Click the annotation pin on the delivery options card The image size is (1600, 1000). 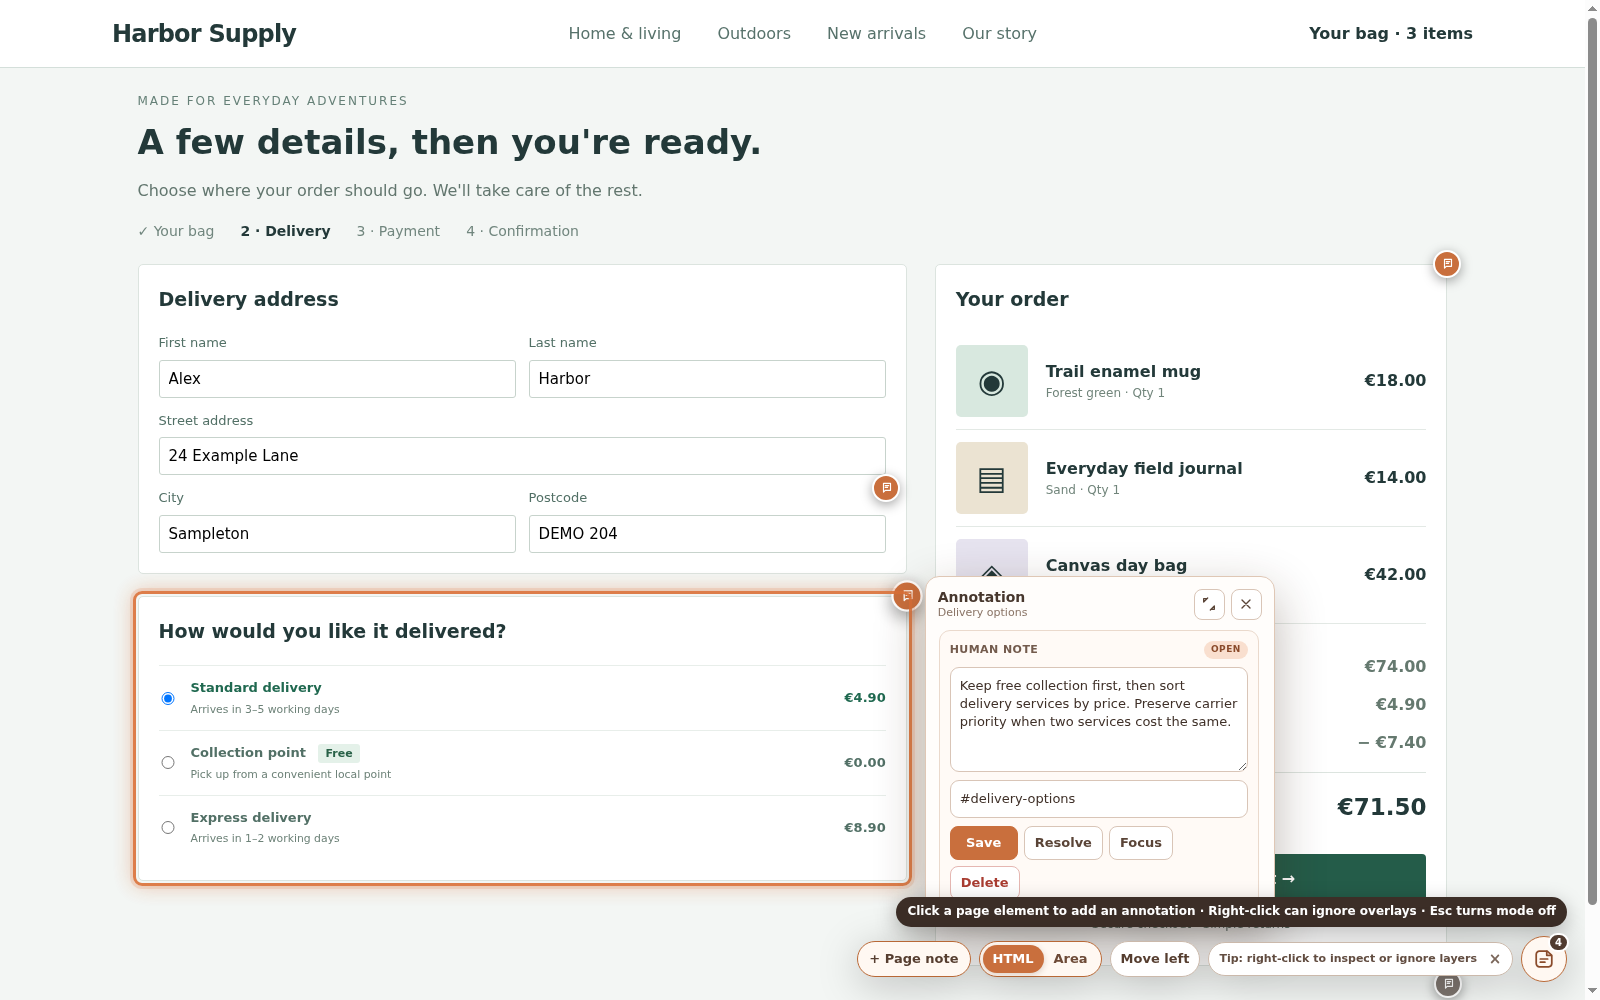click(x=907, y=596)
